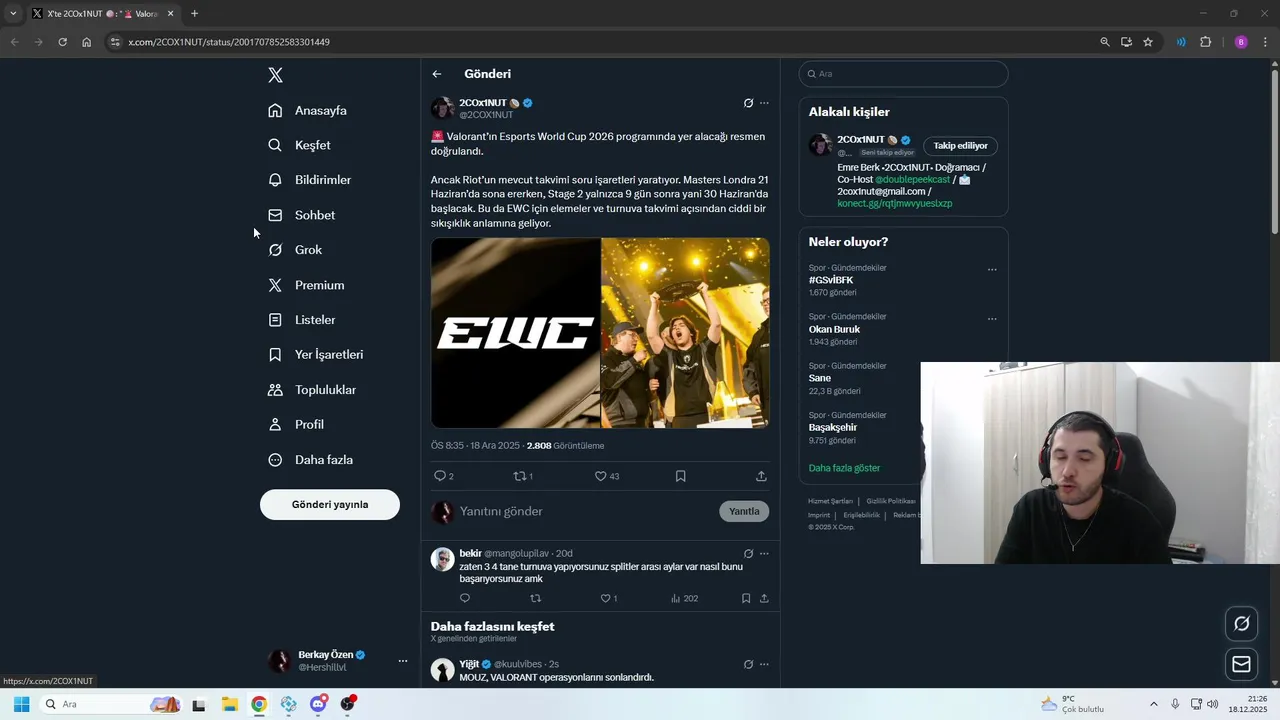Screen dimensions: 1280x720
Task: Bookmark bekir's reply
Action: tap(746, 598)
